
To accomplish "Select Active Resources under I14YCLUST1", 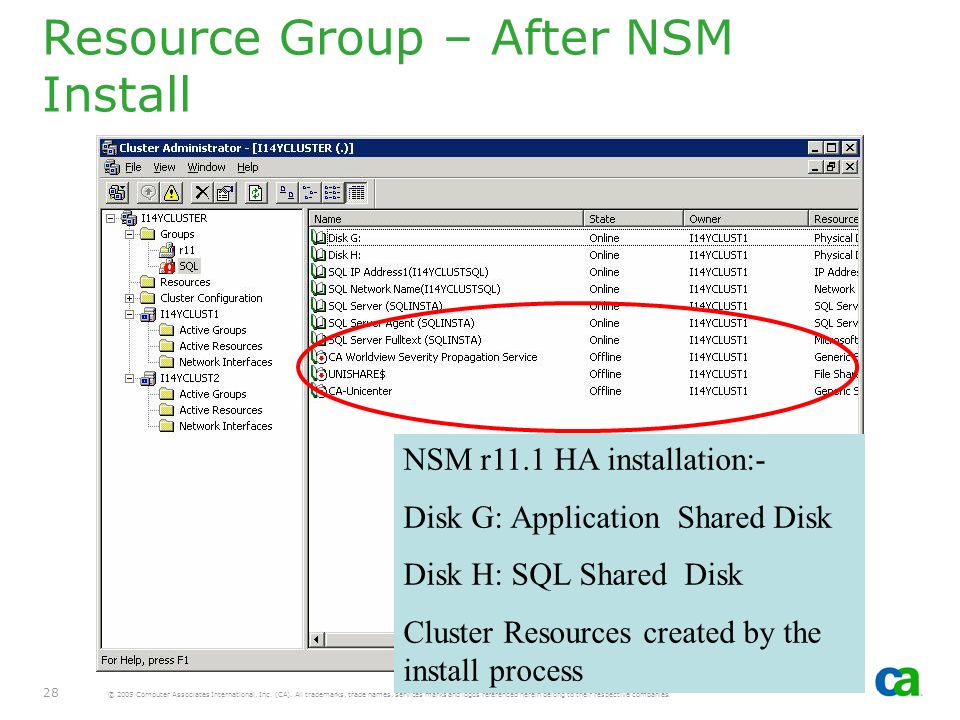I will [220, 346].
